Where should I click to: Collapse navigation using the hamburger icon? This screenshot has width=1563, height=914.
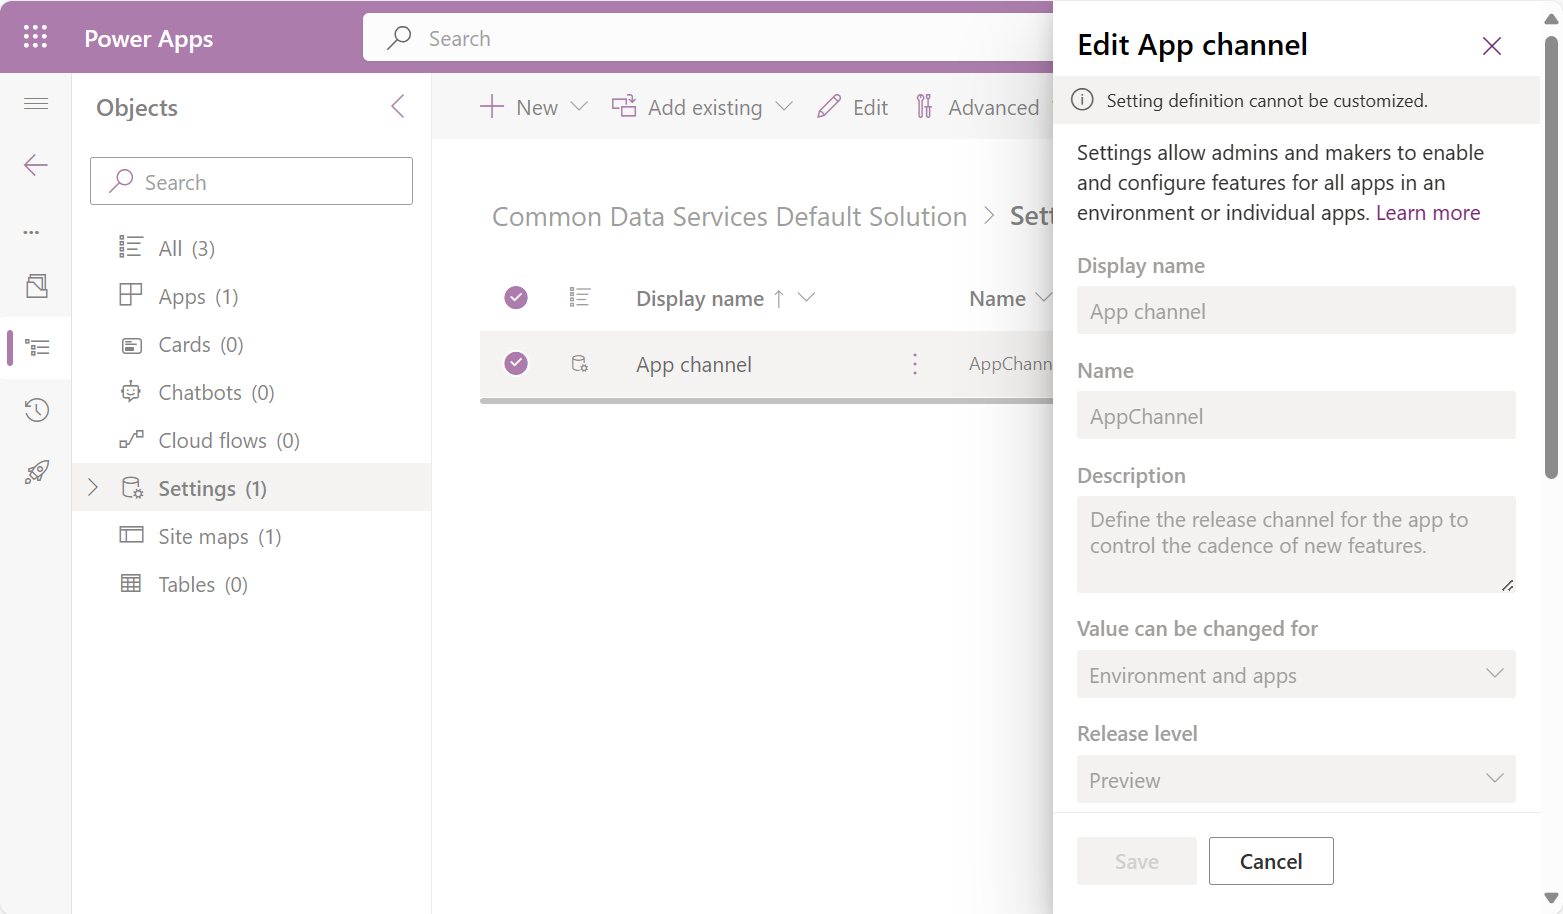pyautogui.click(x=35, y=103)
